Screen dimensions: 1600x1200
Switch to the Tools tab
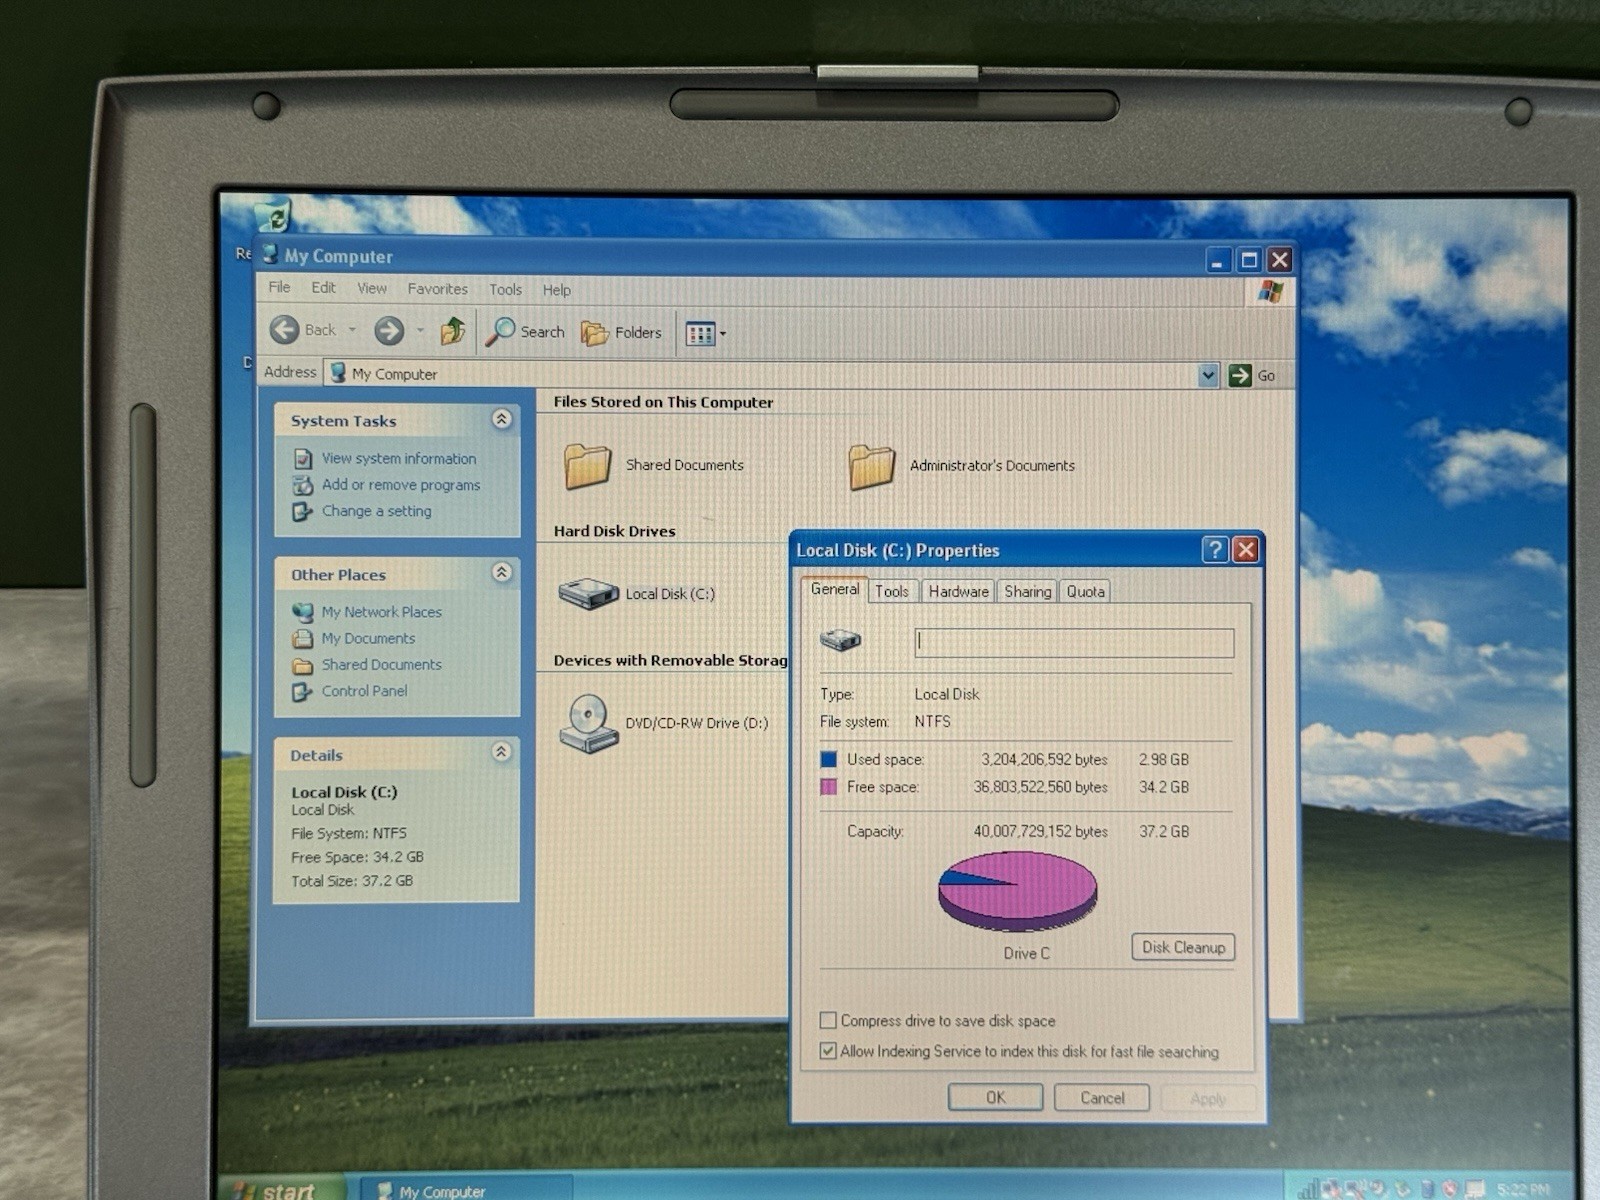tap(892, 591)
